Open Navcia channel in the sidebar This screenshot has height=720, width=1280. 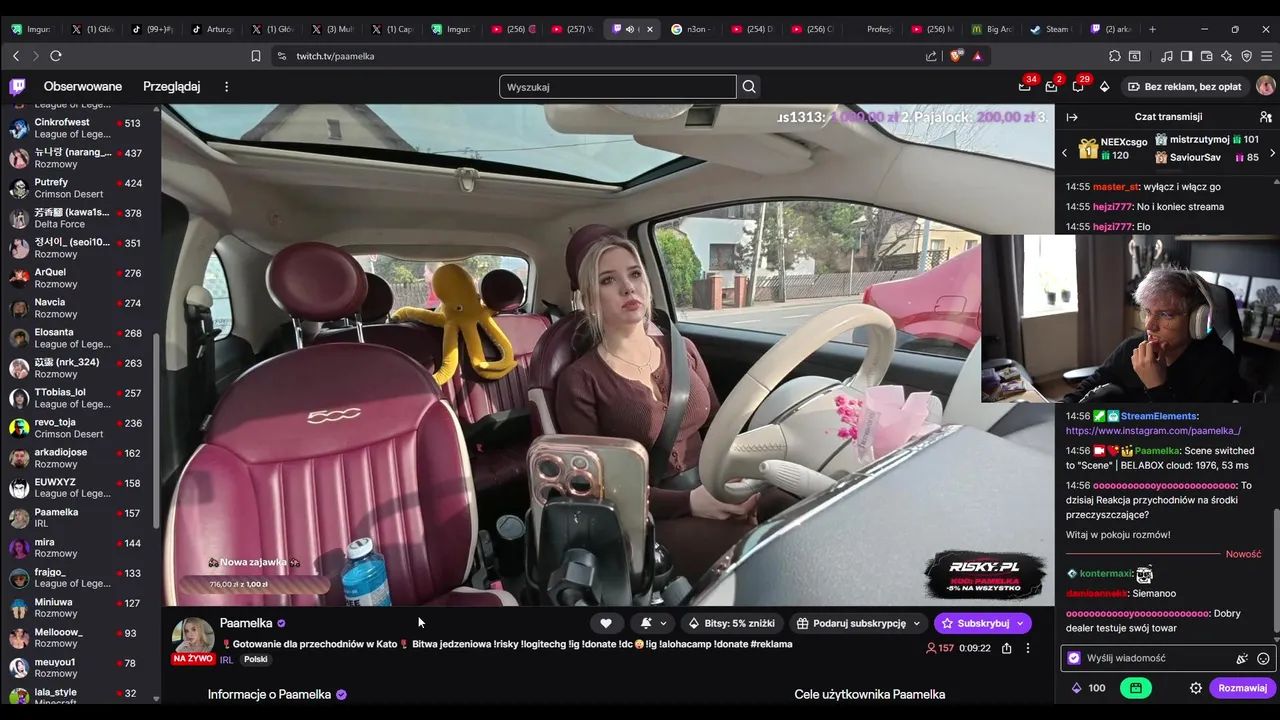point(79,308)
